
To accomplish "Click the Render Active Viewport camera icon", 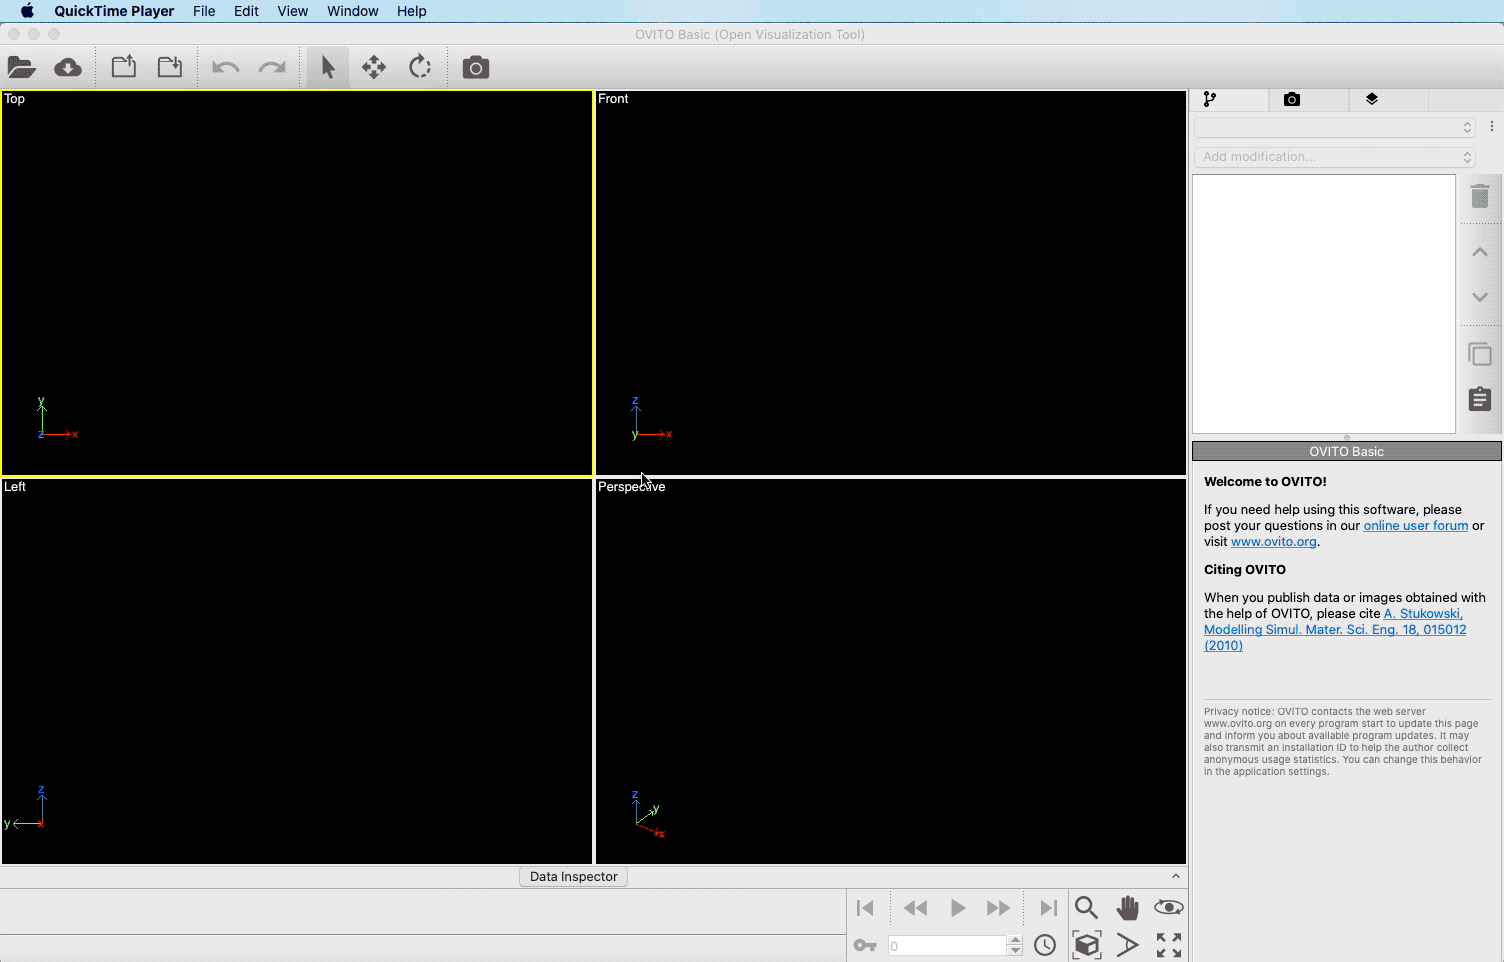I will pos(476,68).
